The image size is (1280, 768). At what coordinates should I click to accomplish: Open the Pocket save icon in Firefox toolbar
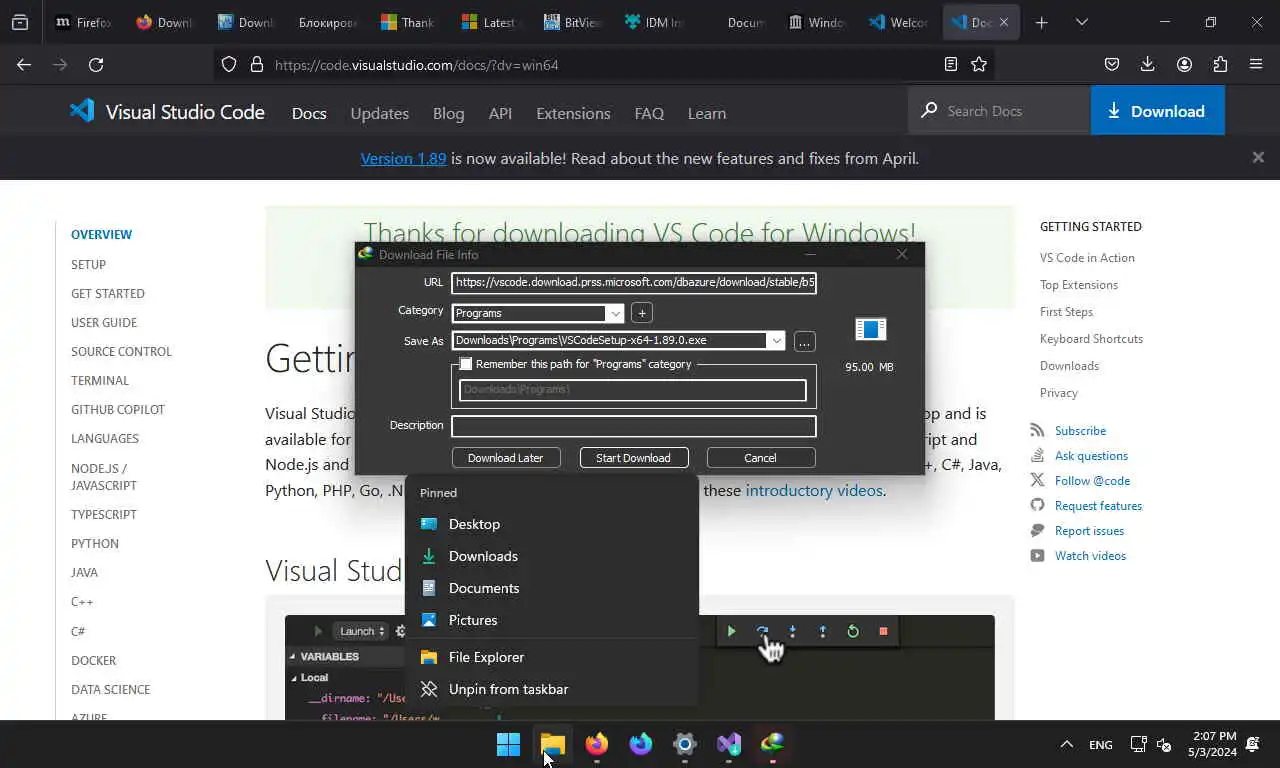point(1111,64)
